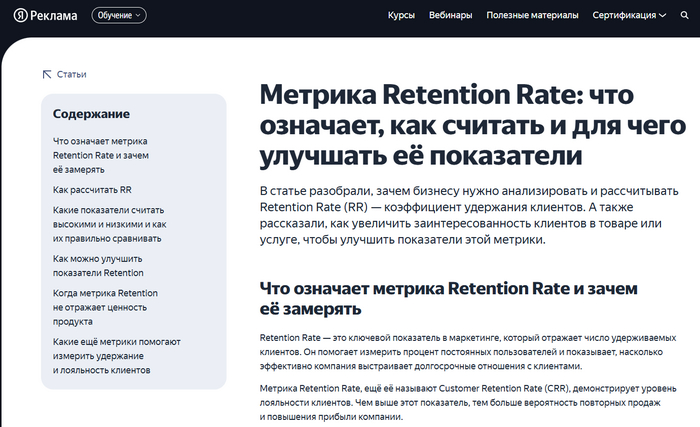Open 'Как можно улучшить показатели Retention' link

click(x=98, y=266)
